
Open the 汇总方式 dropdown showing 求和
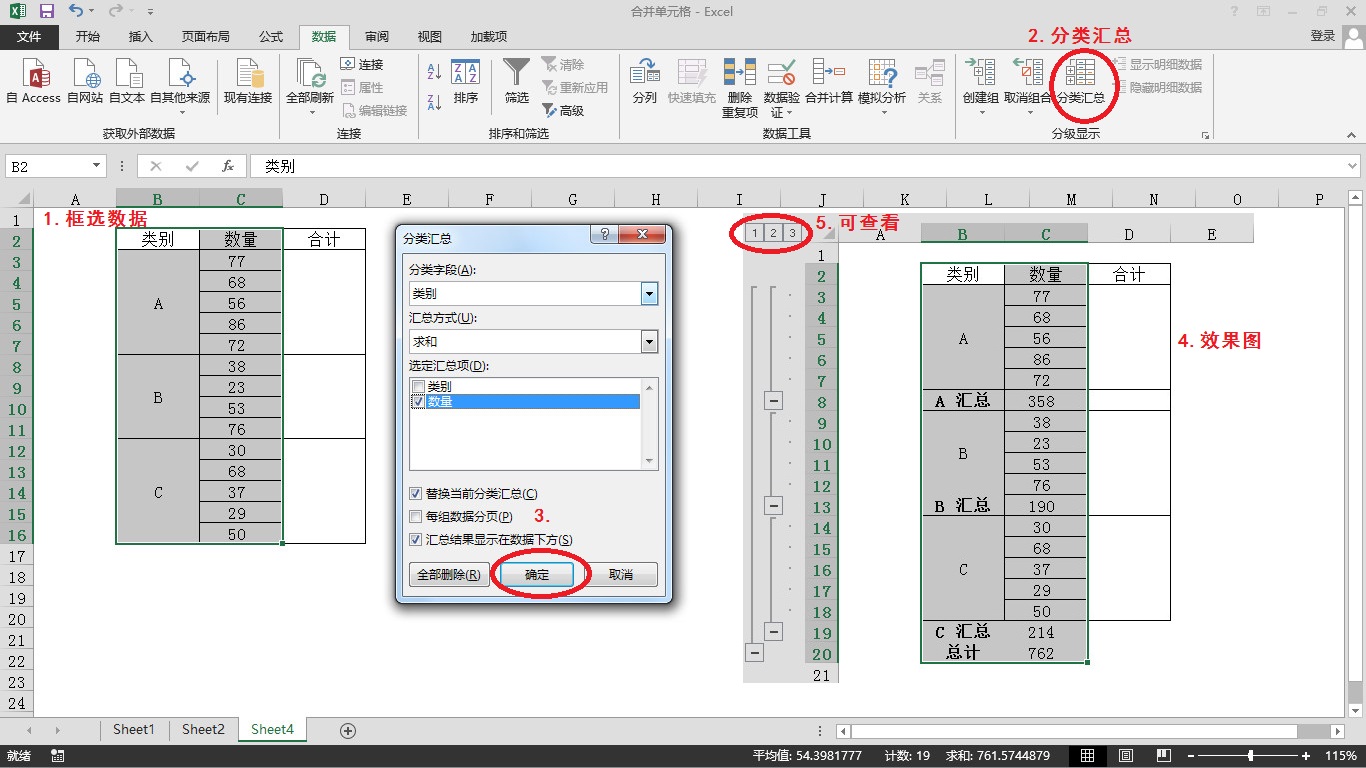click(x=650, y=342)
